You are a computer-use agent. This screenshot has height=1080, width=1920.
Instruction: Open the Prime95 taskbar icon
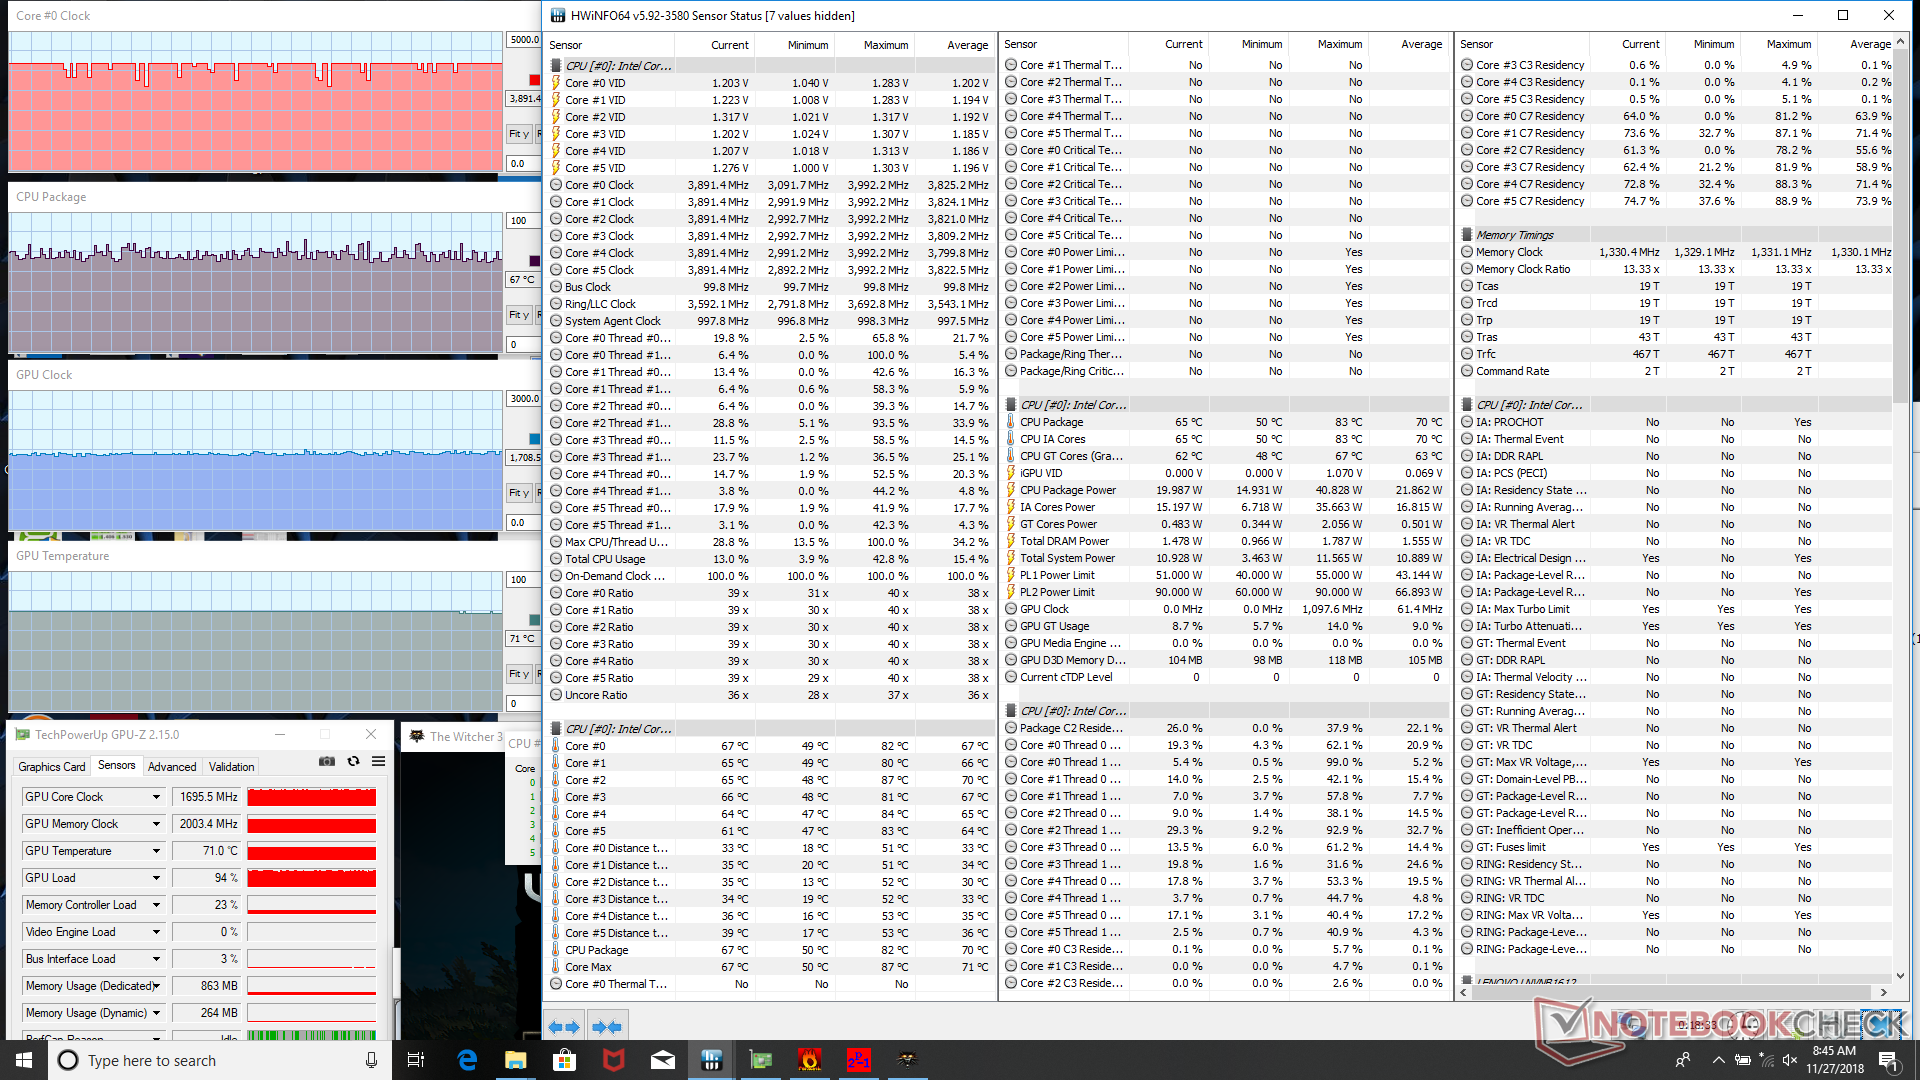click(x=858, y=1060)
